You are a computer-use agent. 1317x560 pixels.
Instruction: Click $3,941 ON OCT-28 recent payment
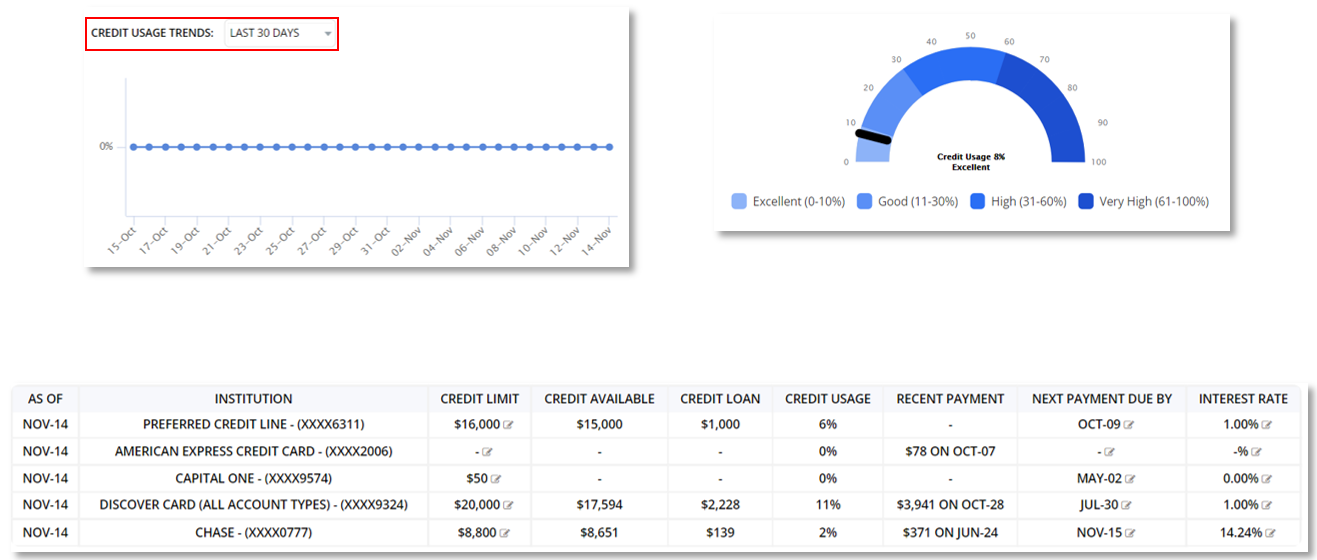950,506
